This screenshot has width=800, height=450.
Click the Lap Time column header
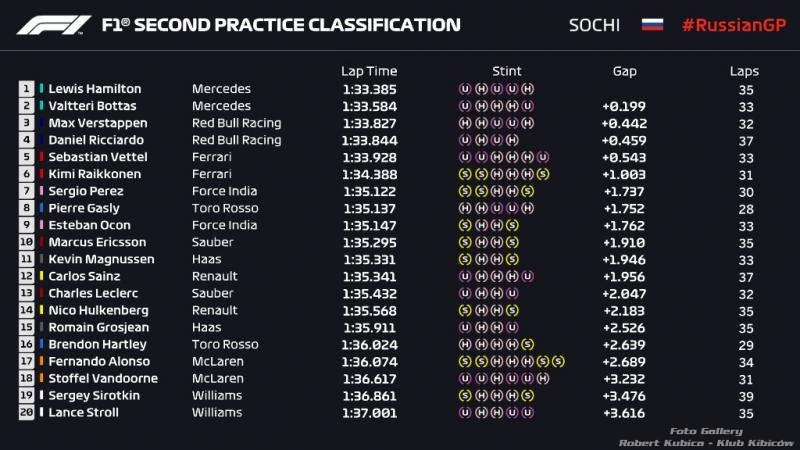[x=369, y=71]
